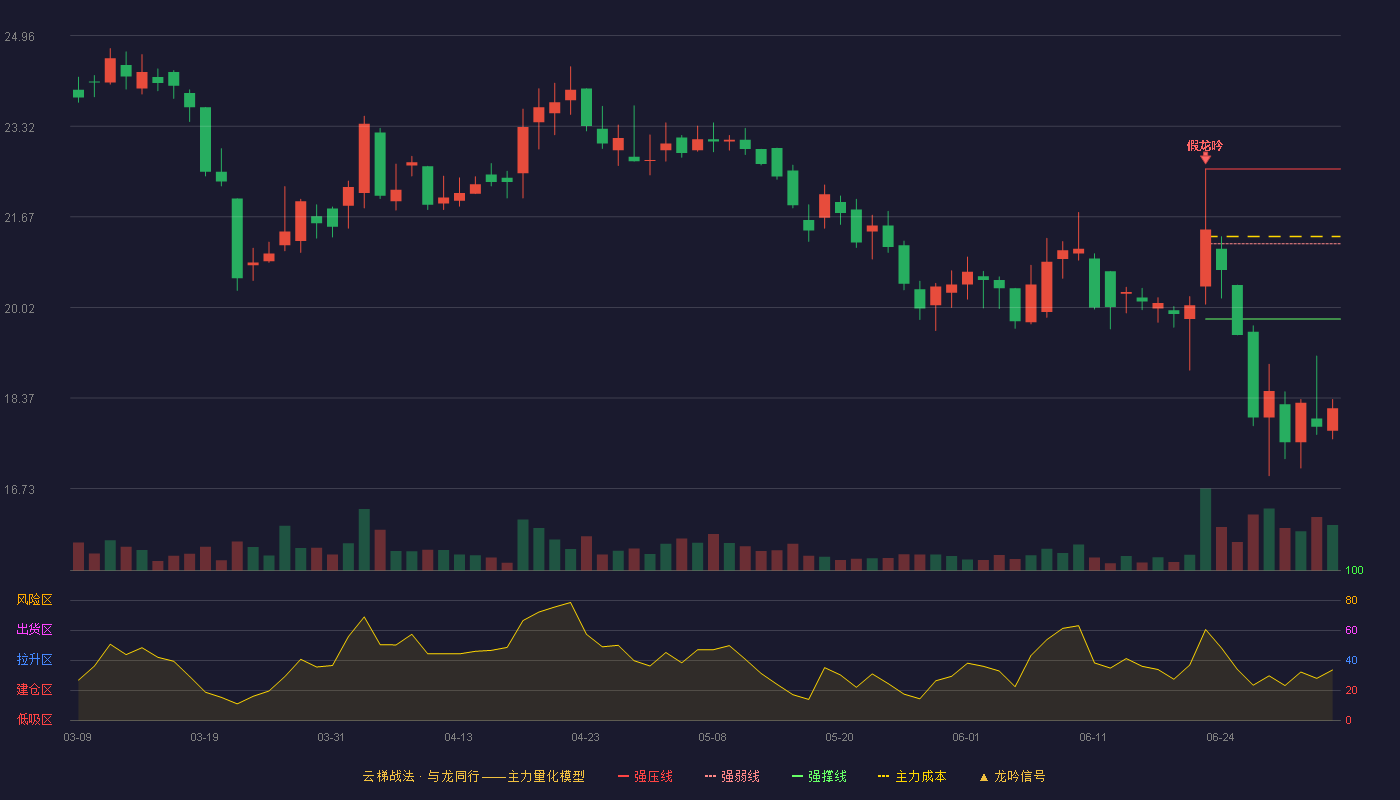Toggle the 龙吟信号 legend item

pyautogui.click(x=1012, y=776)
